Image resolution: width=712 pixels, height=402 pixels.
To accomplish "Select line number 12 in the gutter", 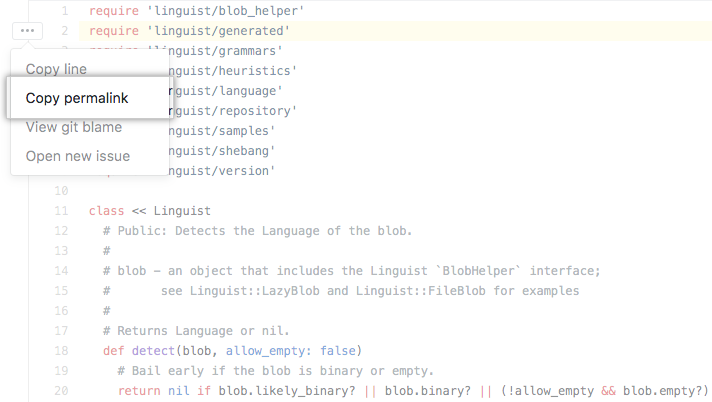I will pos(61,231).
